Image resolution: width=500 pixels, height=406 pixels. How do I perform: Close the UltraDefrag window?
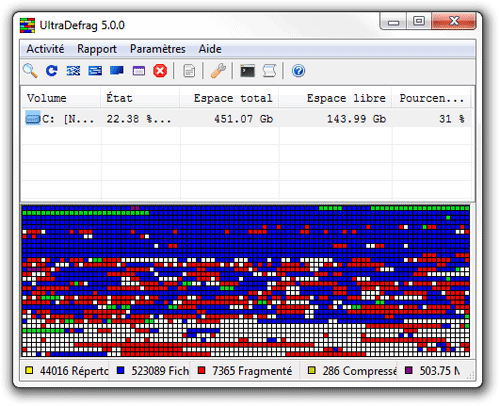point(454,22)
